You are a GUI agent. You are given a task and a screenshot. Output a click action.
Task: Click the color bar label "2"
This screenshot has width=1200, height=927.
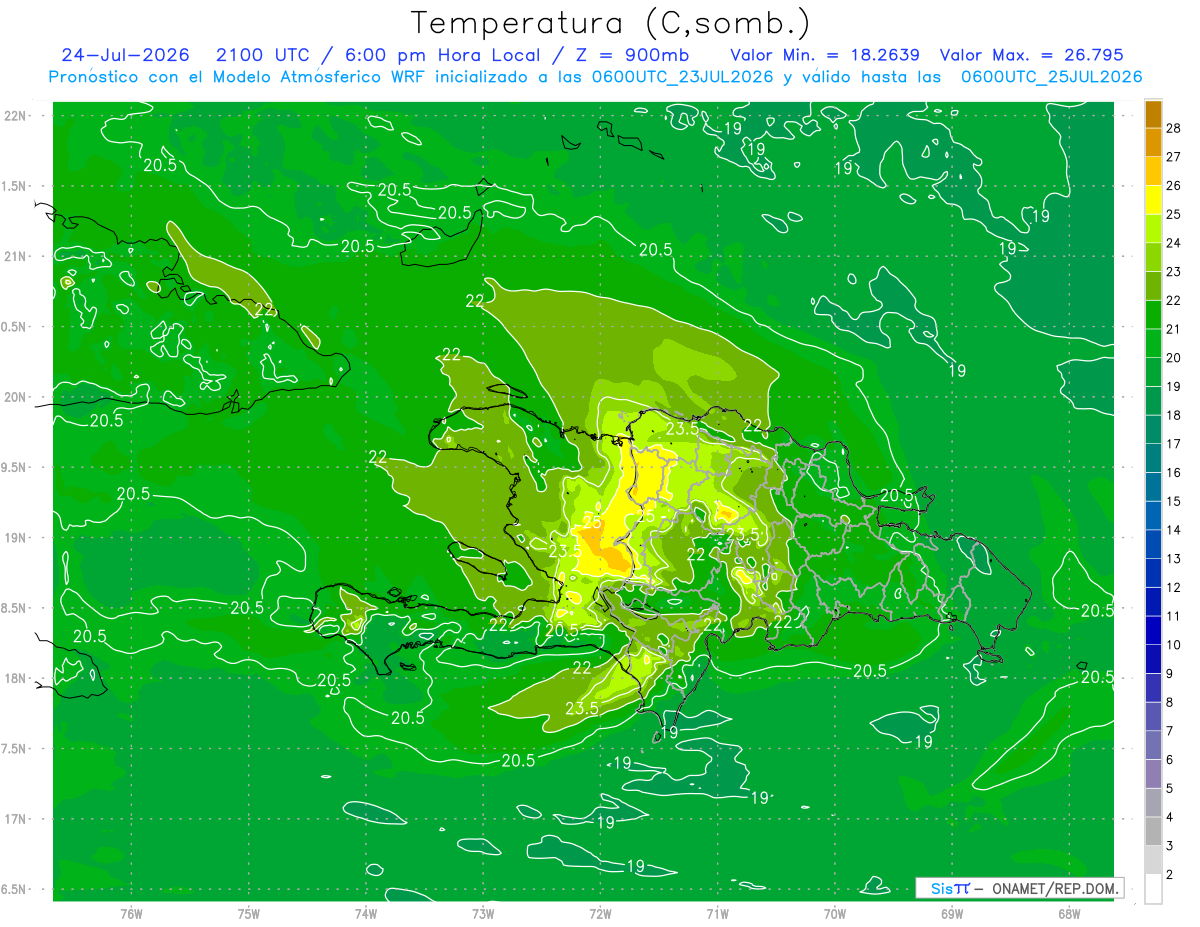(x=1168, y=874)
